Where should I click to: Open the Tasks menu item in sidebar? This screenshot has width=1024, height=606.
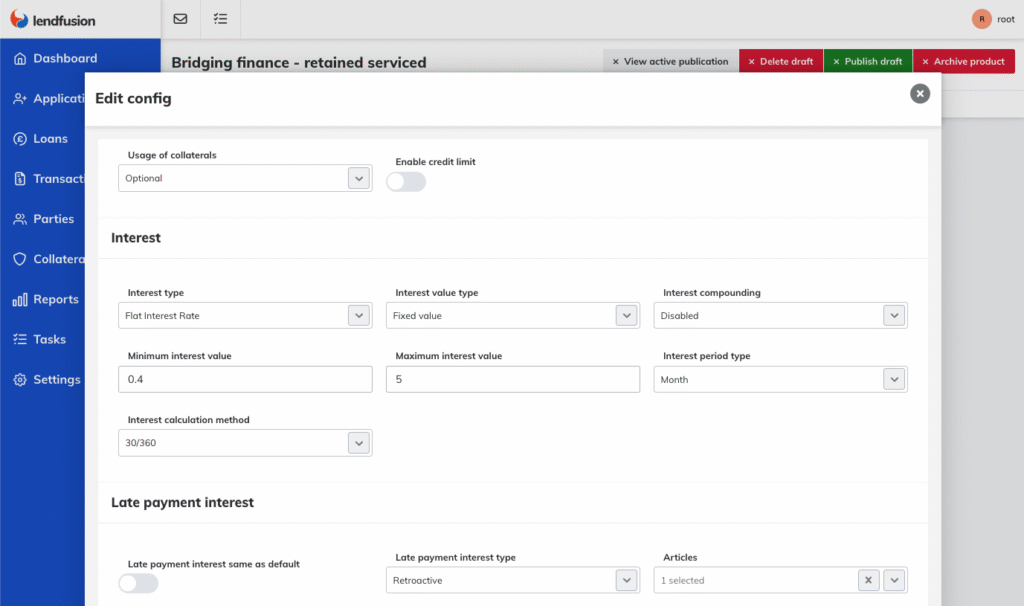pyautogui.click(x=49, y=339)
